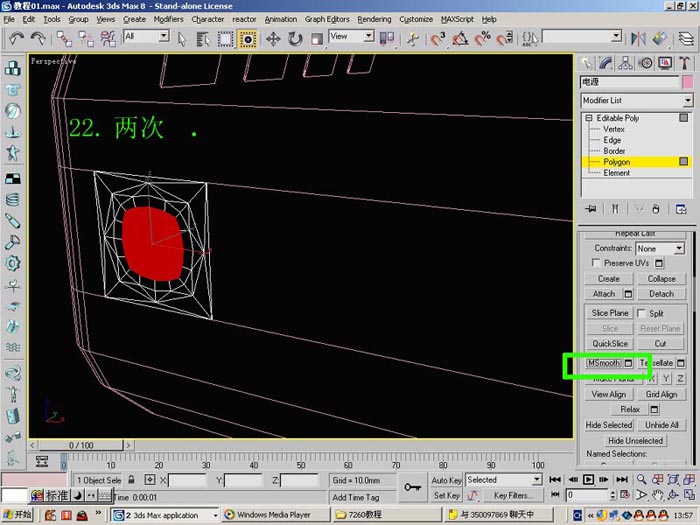Screen dimensions: 700x525
Task: Activate the Select and Scale tool
Action: [317, 39]
